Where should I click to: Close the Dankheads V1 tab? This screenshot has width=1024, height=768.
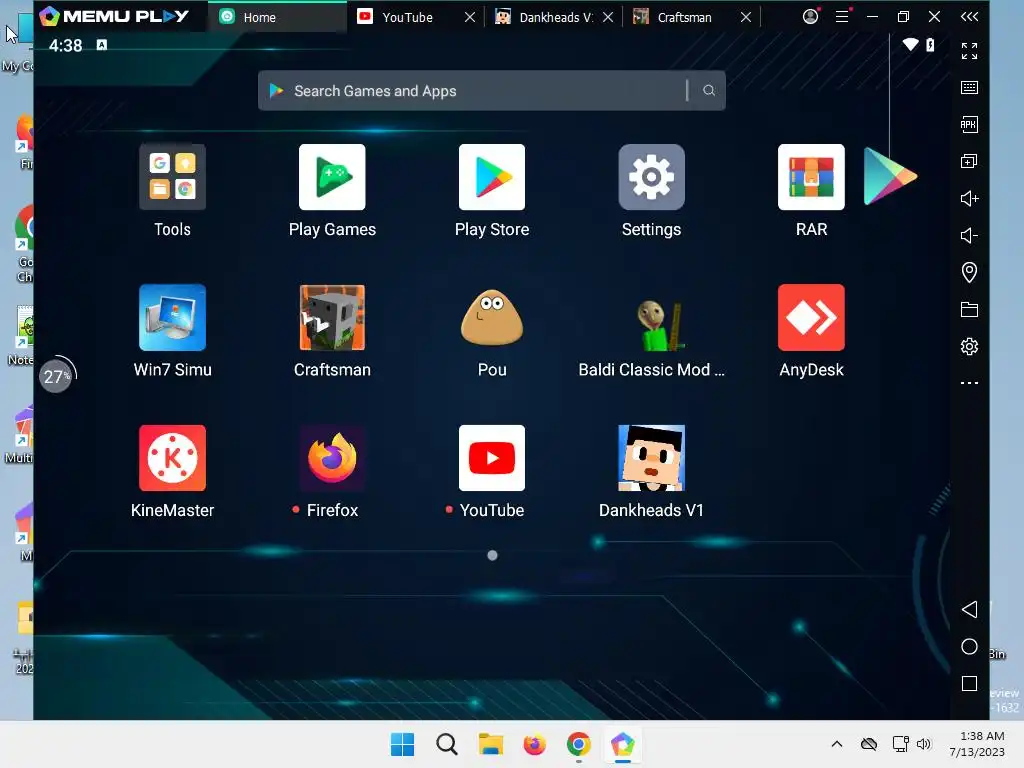pyautogui.click(x=608, y=17)
